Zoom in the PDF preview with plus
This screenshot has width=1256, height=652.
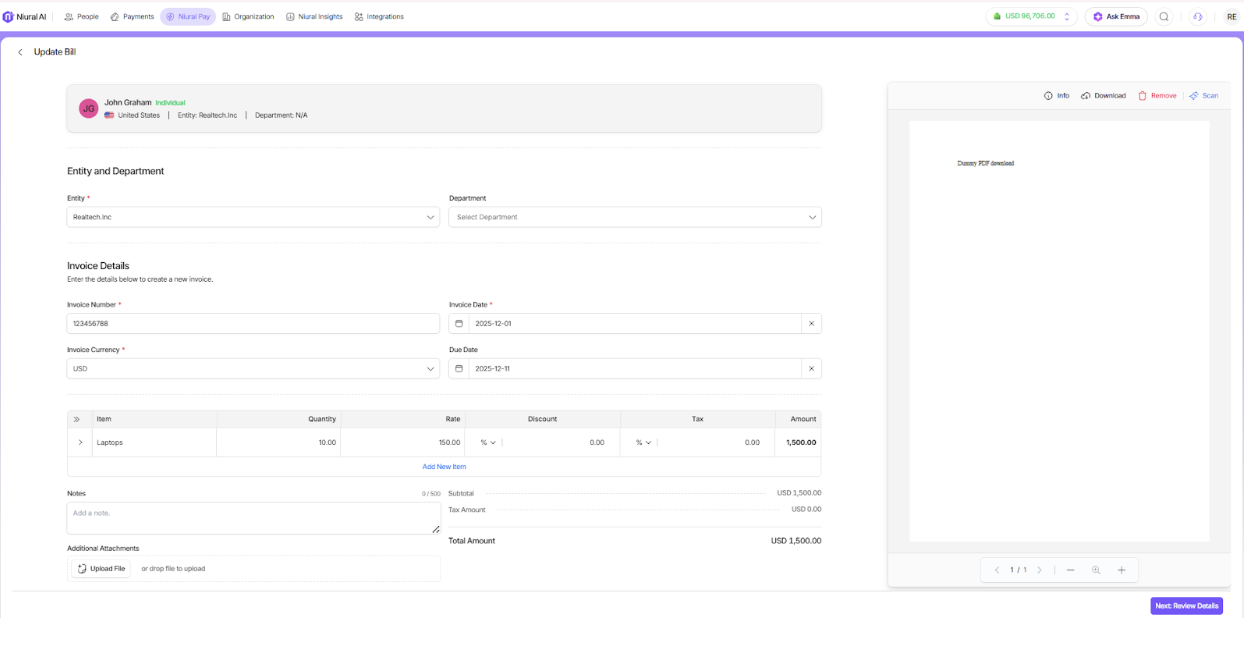tap(1121, 570)
